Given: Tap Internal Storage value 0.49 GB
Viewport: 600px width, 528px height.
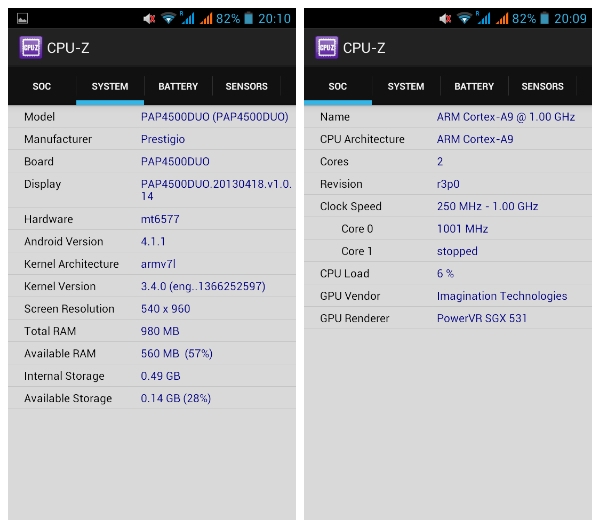Looking at the screenshot, I should point(160,376).
